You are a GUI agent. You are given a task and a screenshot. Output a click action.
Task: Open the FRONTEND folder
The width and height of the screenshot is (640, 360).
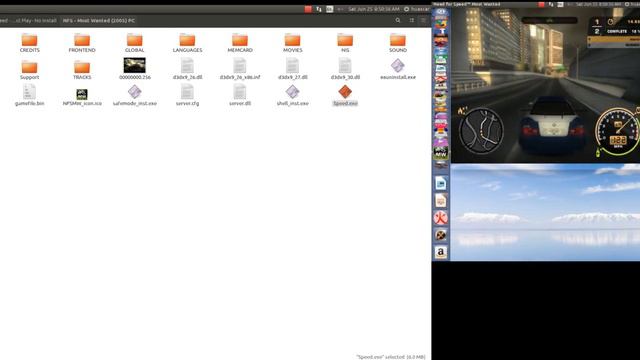pyautogui.click(x=82, y=43)
